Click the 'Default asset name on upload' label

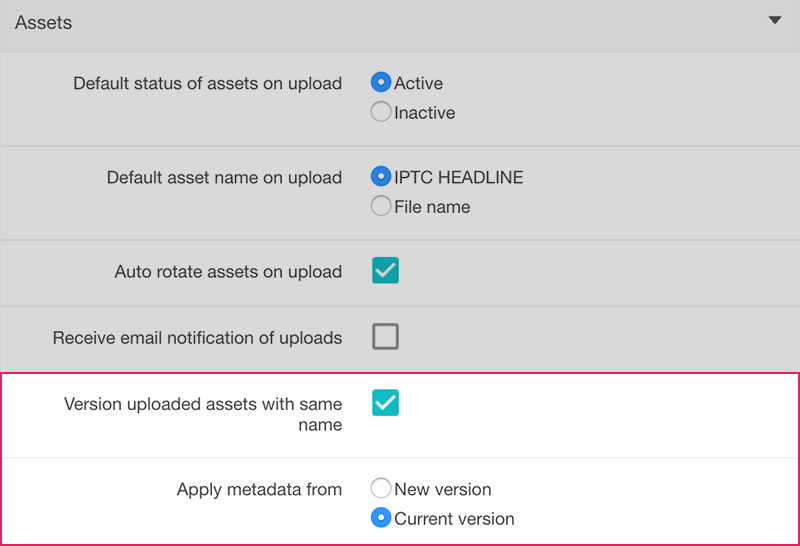224,177
